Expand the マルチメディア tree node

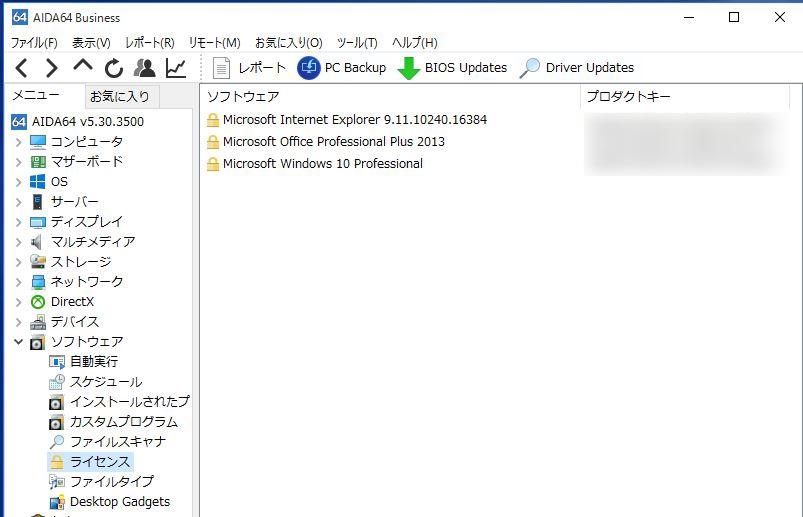[18, 242]
